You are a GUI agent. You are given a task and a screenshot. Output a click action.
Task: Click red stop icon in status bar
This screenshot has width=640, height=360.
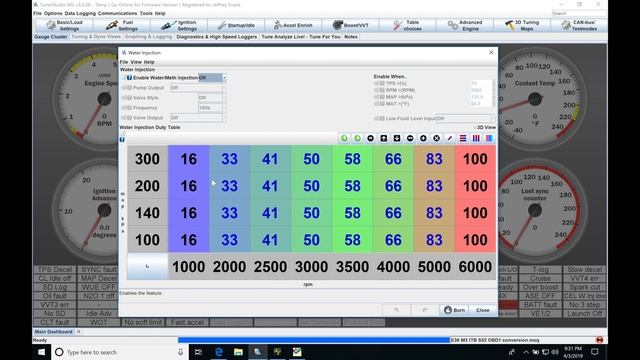point(599,340)
